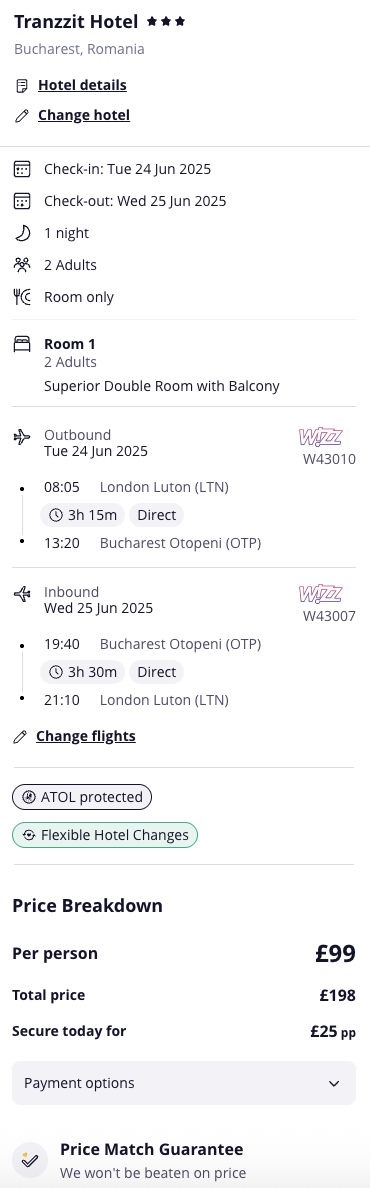Viewport: 370px width, 1188px height.
Task: Click the Change hotel link
Action: coord(83,115)
